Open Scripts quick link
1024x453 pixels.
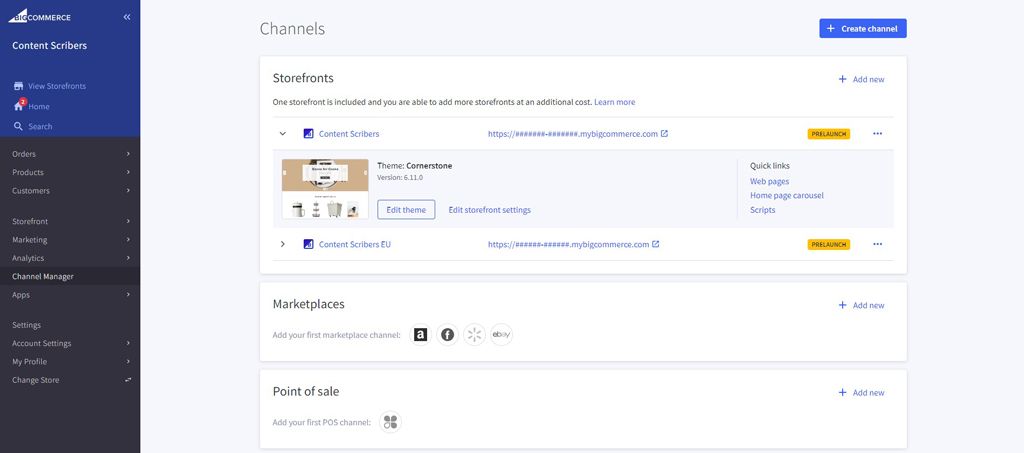tap(763, 210)
